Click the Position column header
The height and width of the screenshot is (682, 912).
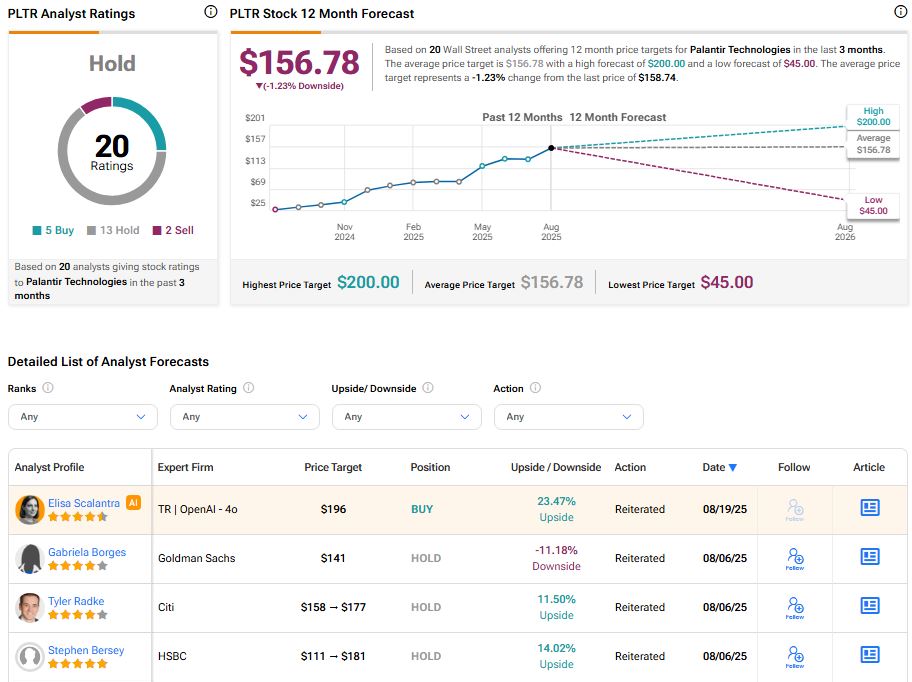[430, 467]
